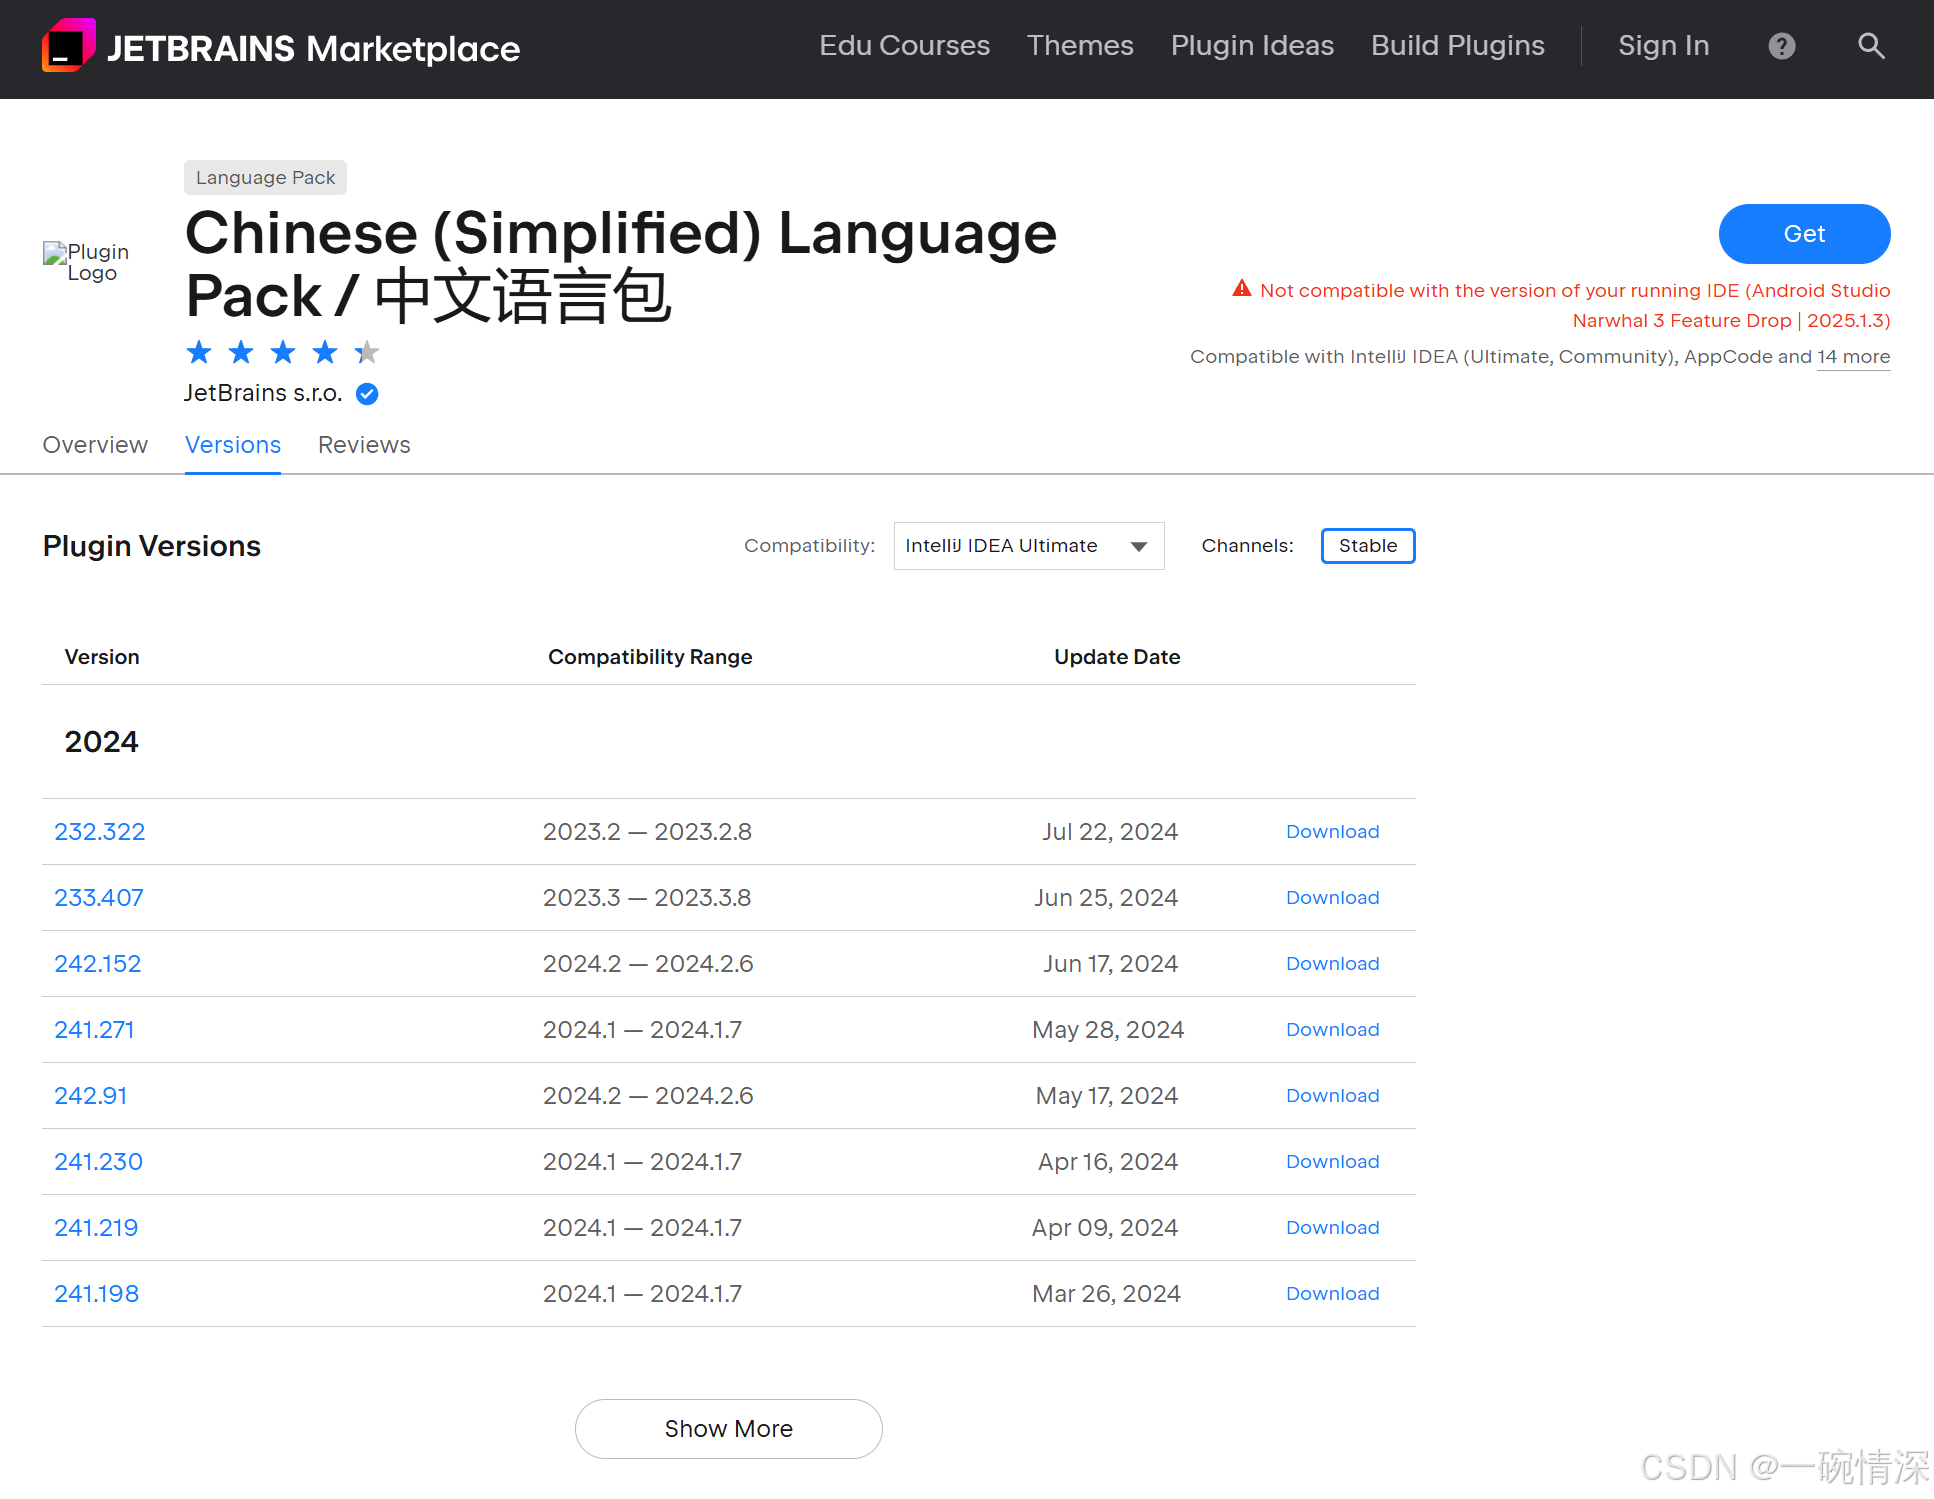Open the help question mark icon
The image size is (1934, 1499).
(x=1781, y=46)
